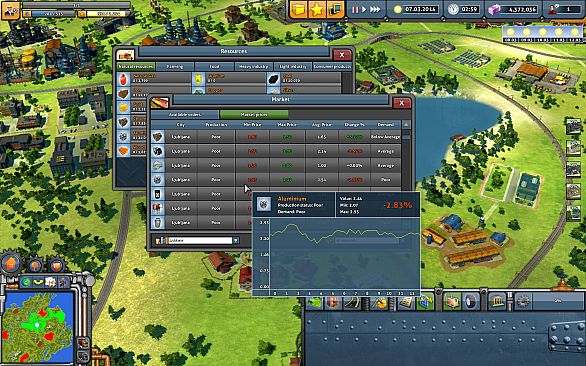This screenshot has height=366, width=586.
Task: Set game speed to fast-forward
Action: pos(375,10)
